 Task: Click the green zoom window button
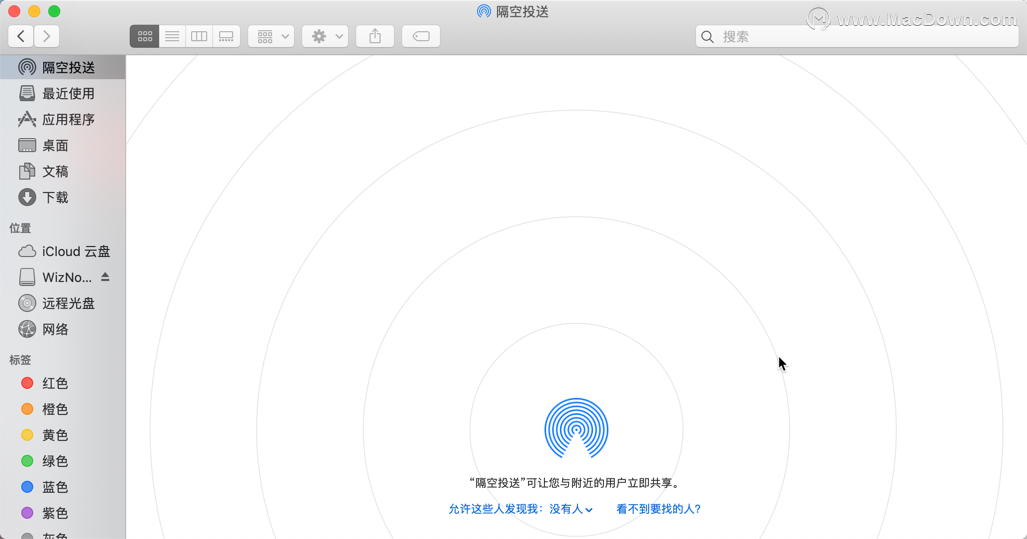point(54,11)
